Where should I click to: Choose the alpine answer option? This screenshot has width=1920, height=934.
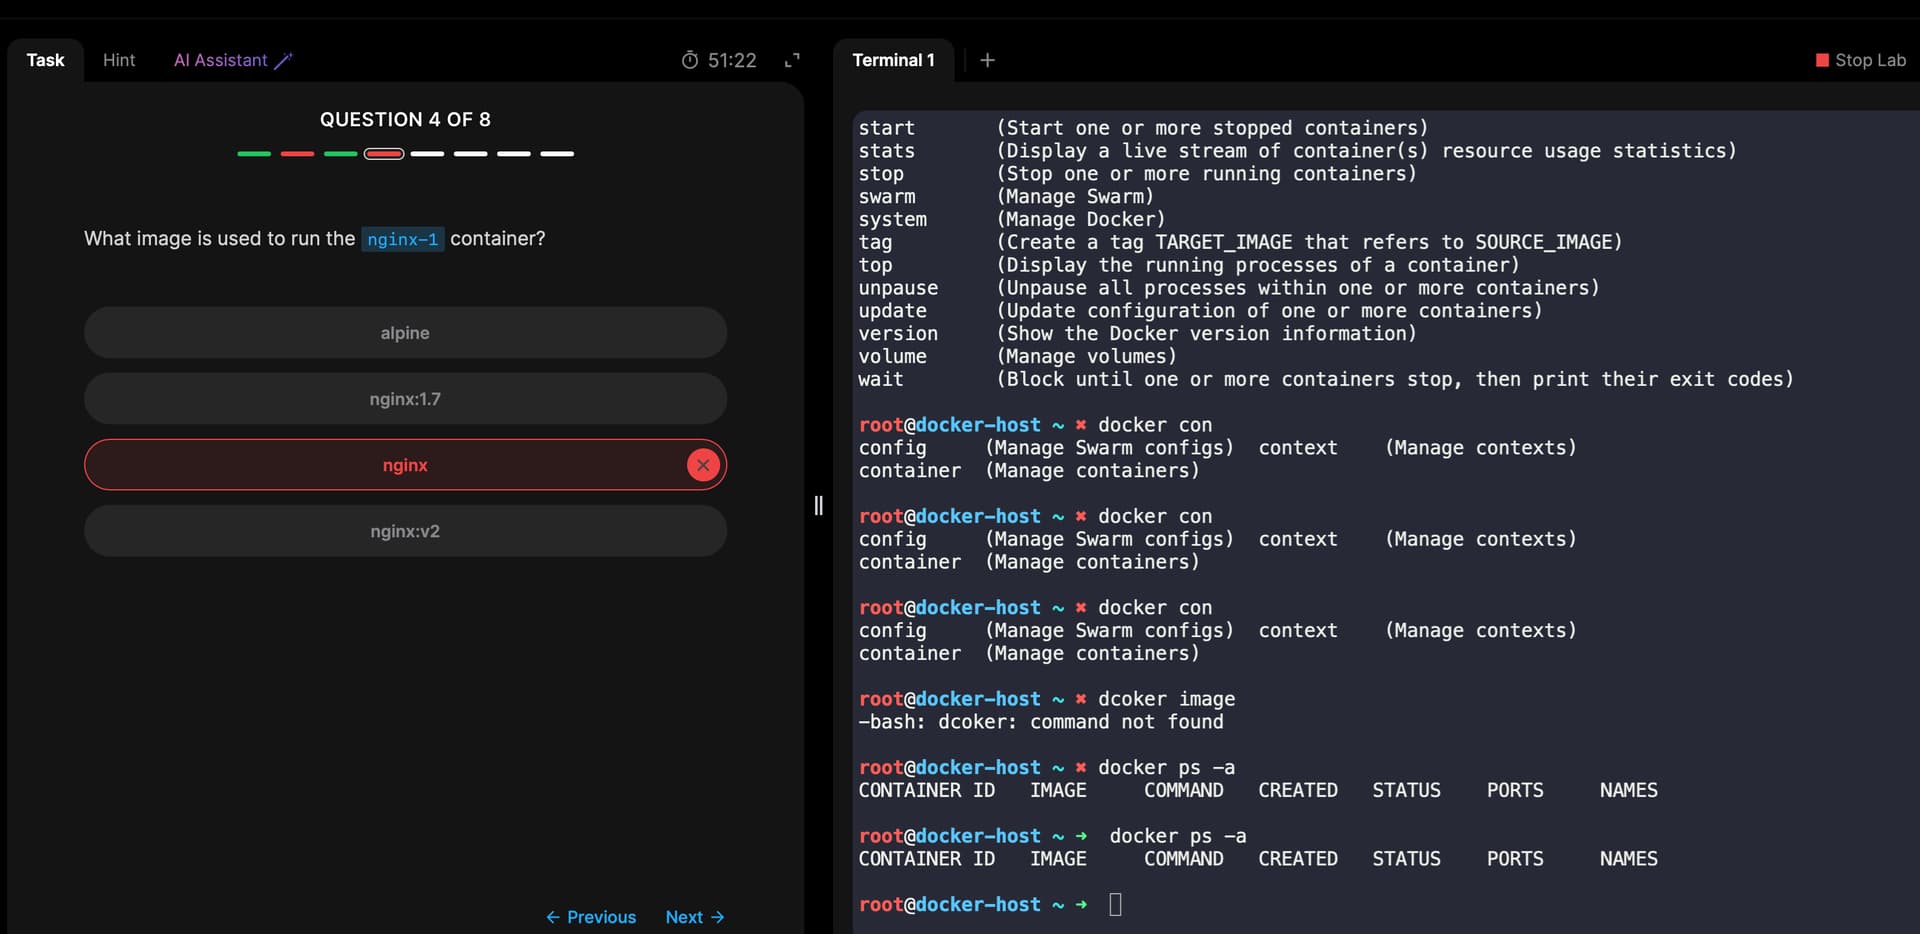click(405, 333)
